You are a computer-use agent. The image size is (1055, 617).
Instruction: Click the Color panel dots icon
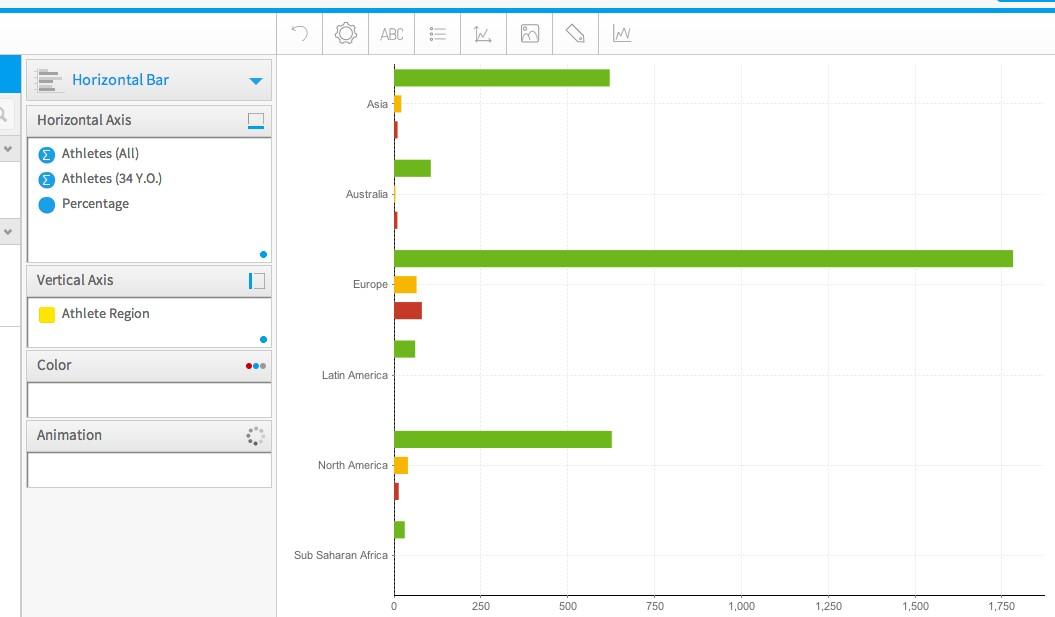pyautogui.click(x=256, y=366)
